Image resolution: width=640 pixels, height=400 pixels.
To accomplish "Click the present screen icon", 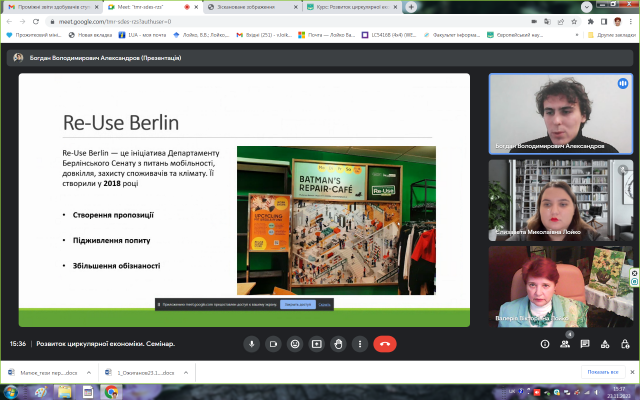I will [x=317, y=343].
